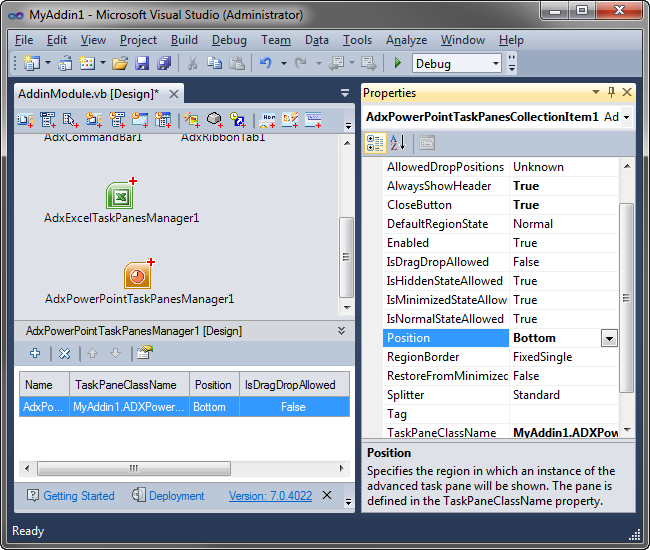The image size is (650, 550).
Task: Click the designer vertical scrollbar thumb
Action: click(346, 257)
